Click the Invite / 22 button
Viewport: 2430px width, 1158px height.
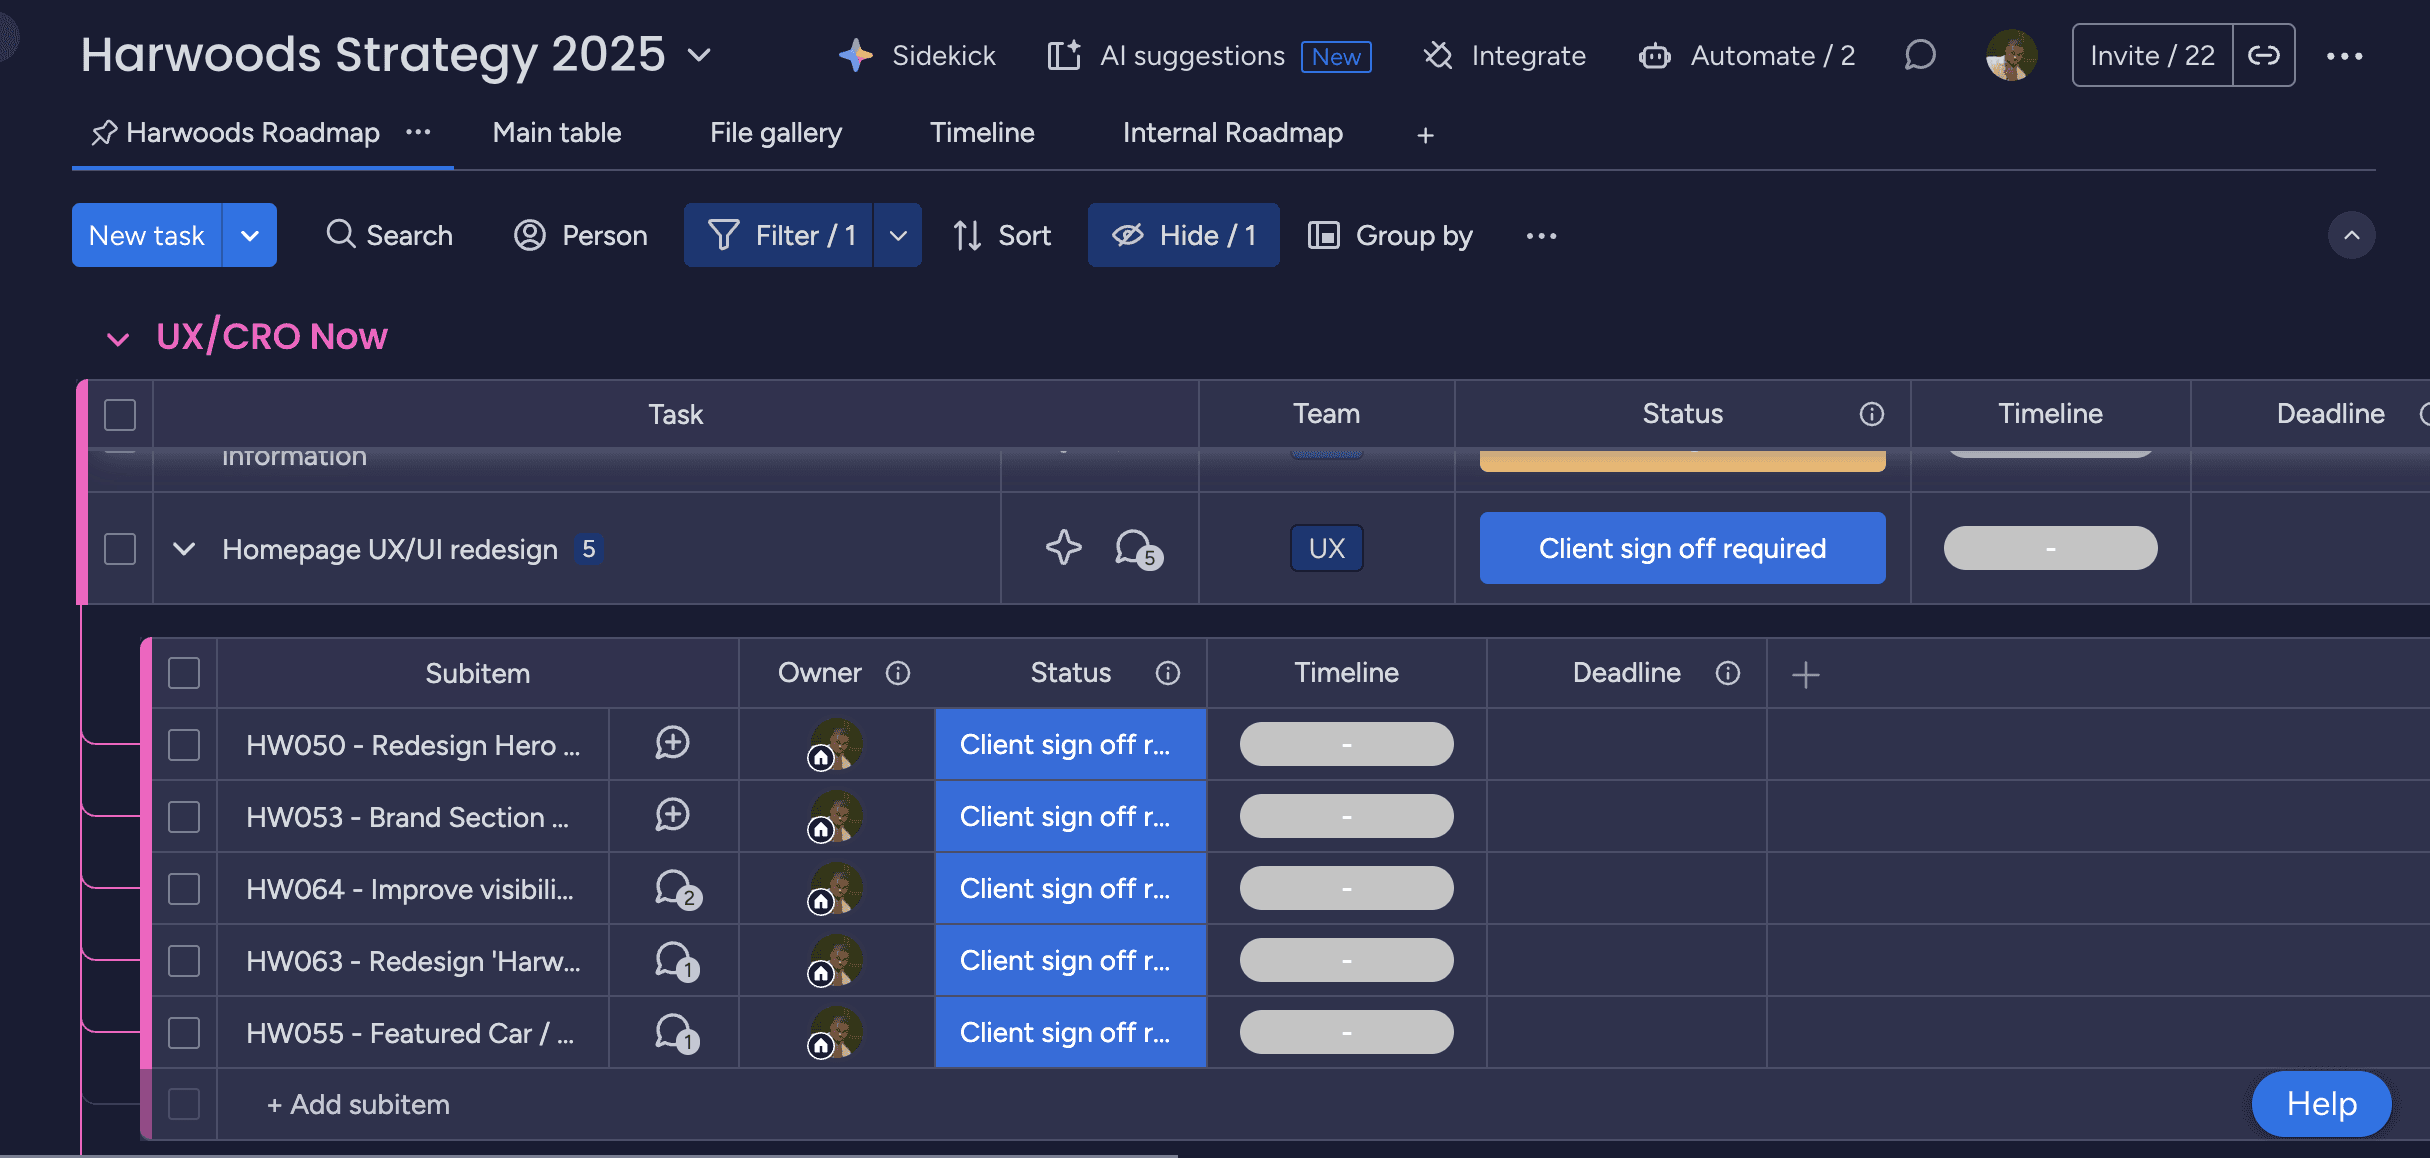coord(2152,56)
